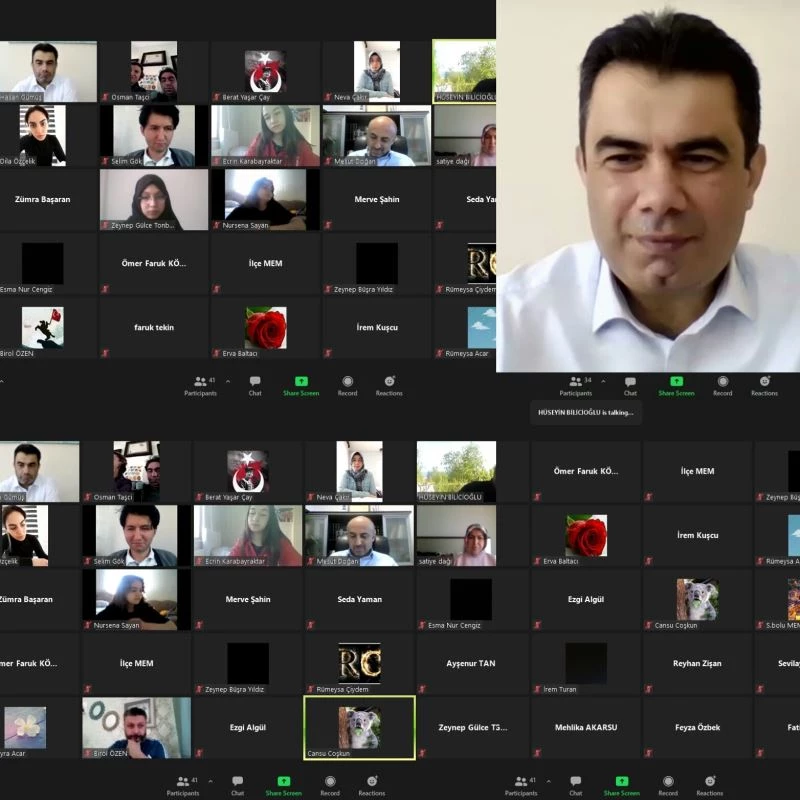The image size is (800, 800).
Task: Toggle Record in the bottom-left meeting toolbar
Action: pos(330,785)
